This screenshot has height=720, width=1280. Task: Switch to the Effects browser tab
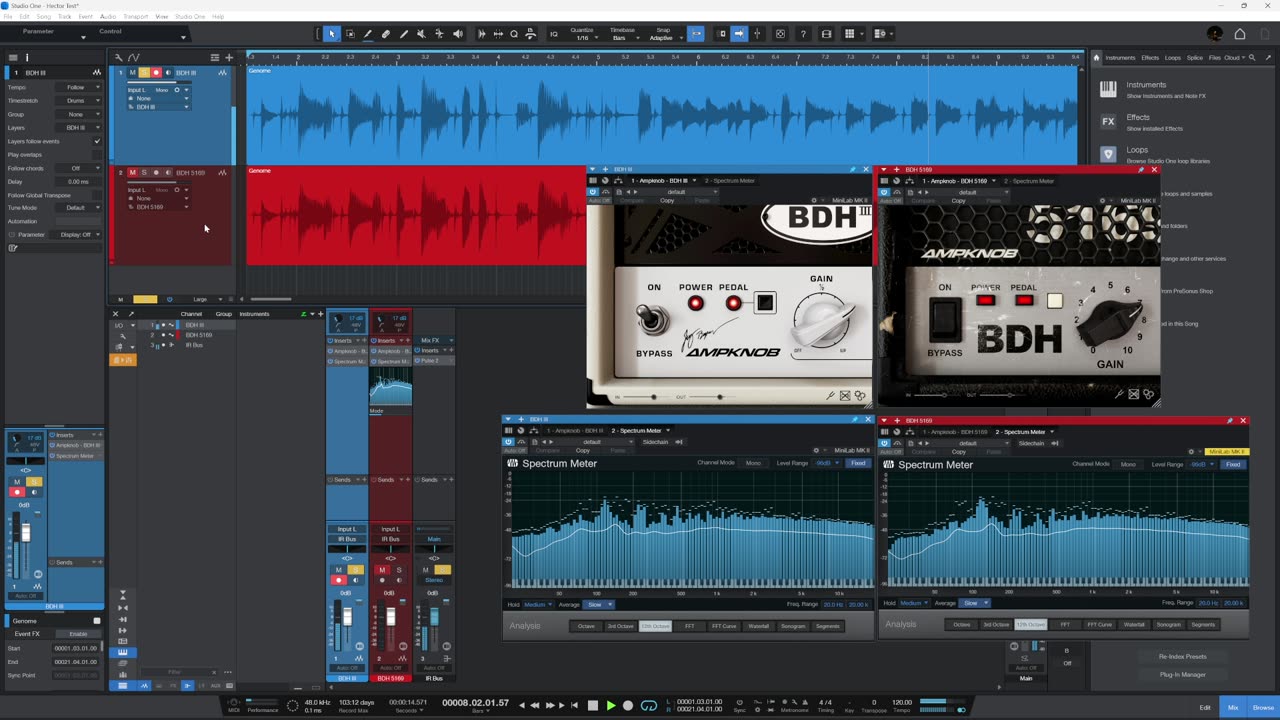[x=1150, y=58]
